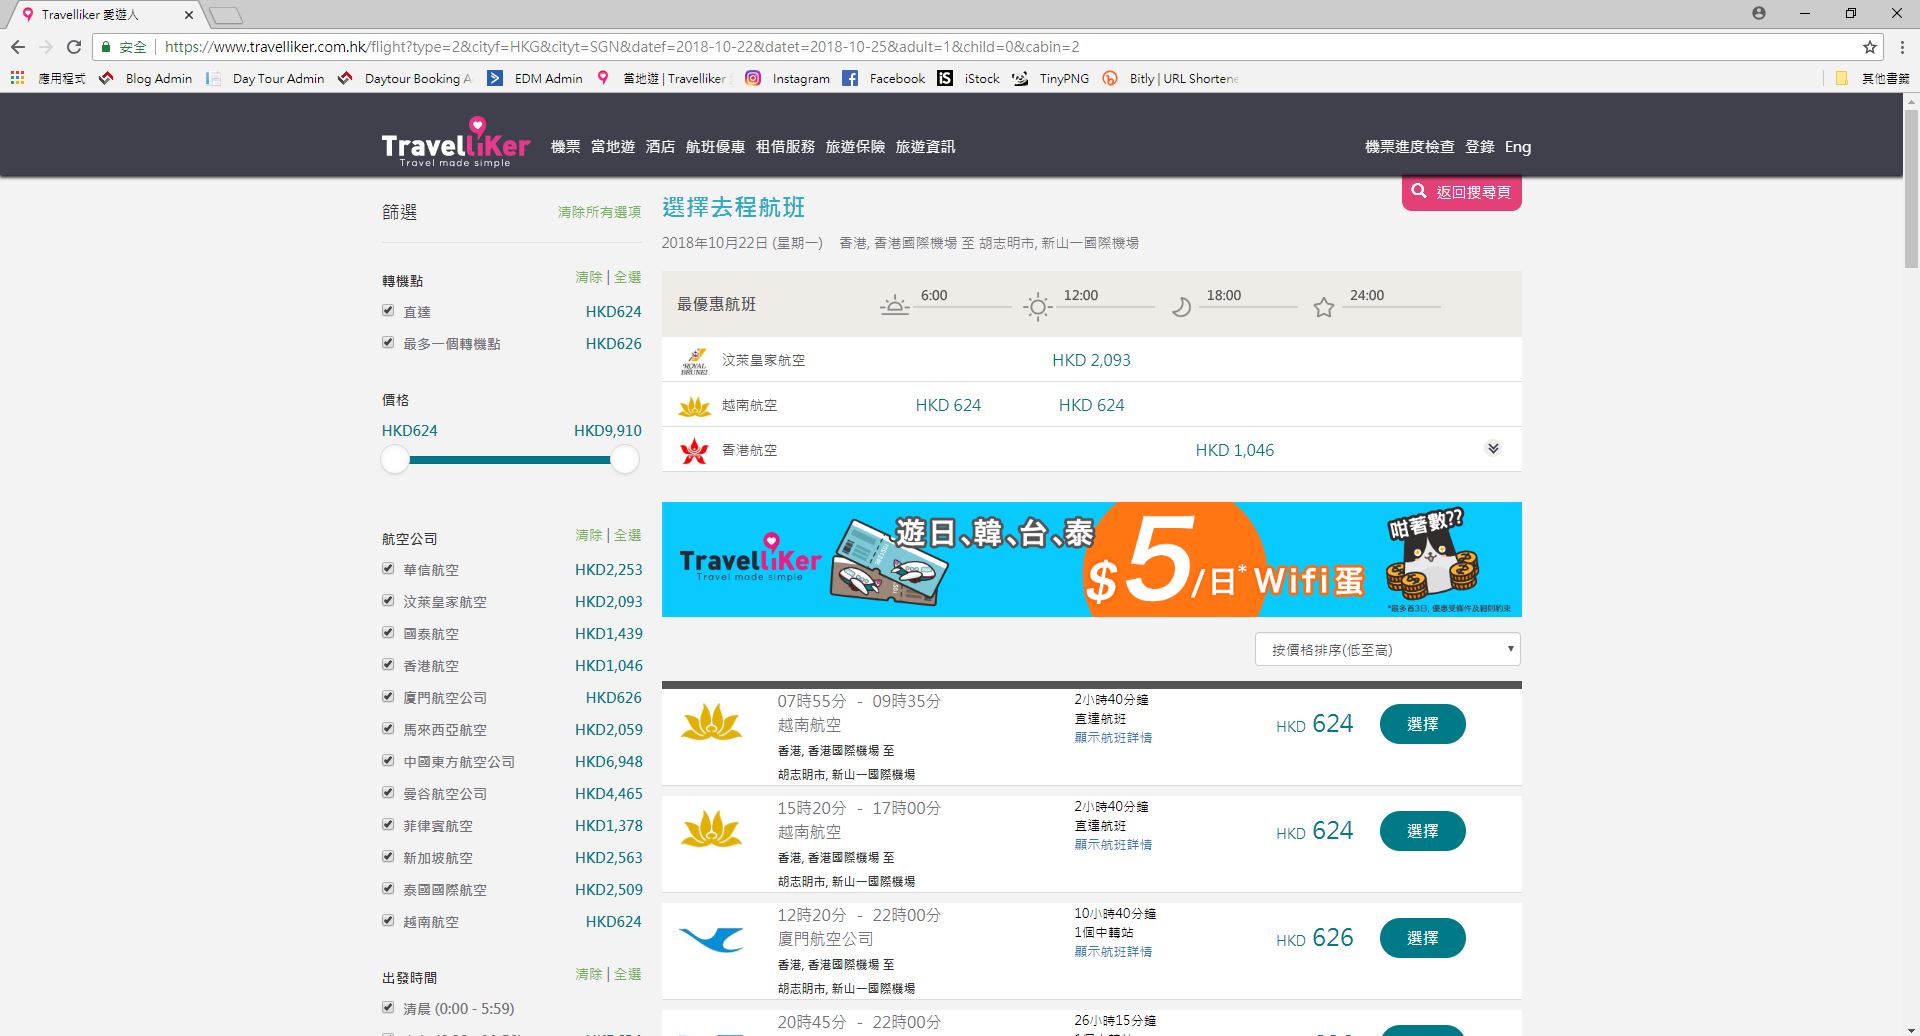Uncheck 國泰航空 airline filter
The image size is (1920, 1036).
click(x=388, y=633)
